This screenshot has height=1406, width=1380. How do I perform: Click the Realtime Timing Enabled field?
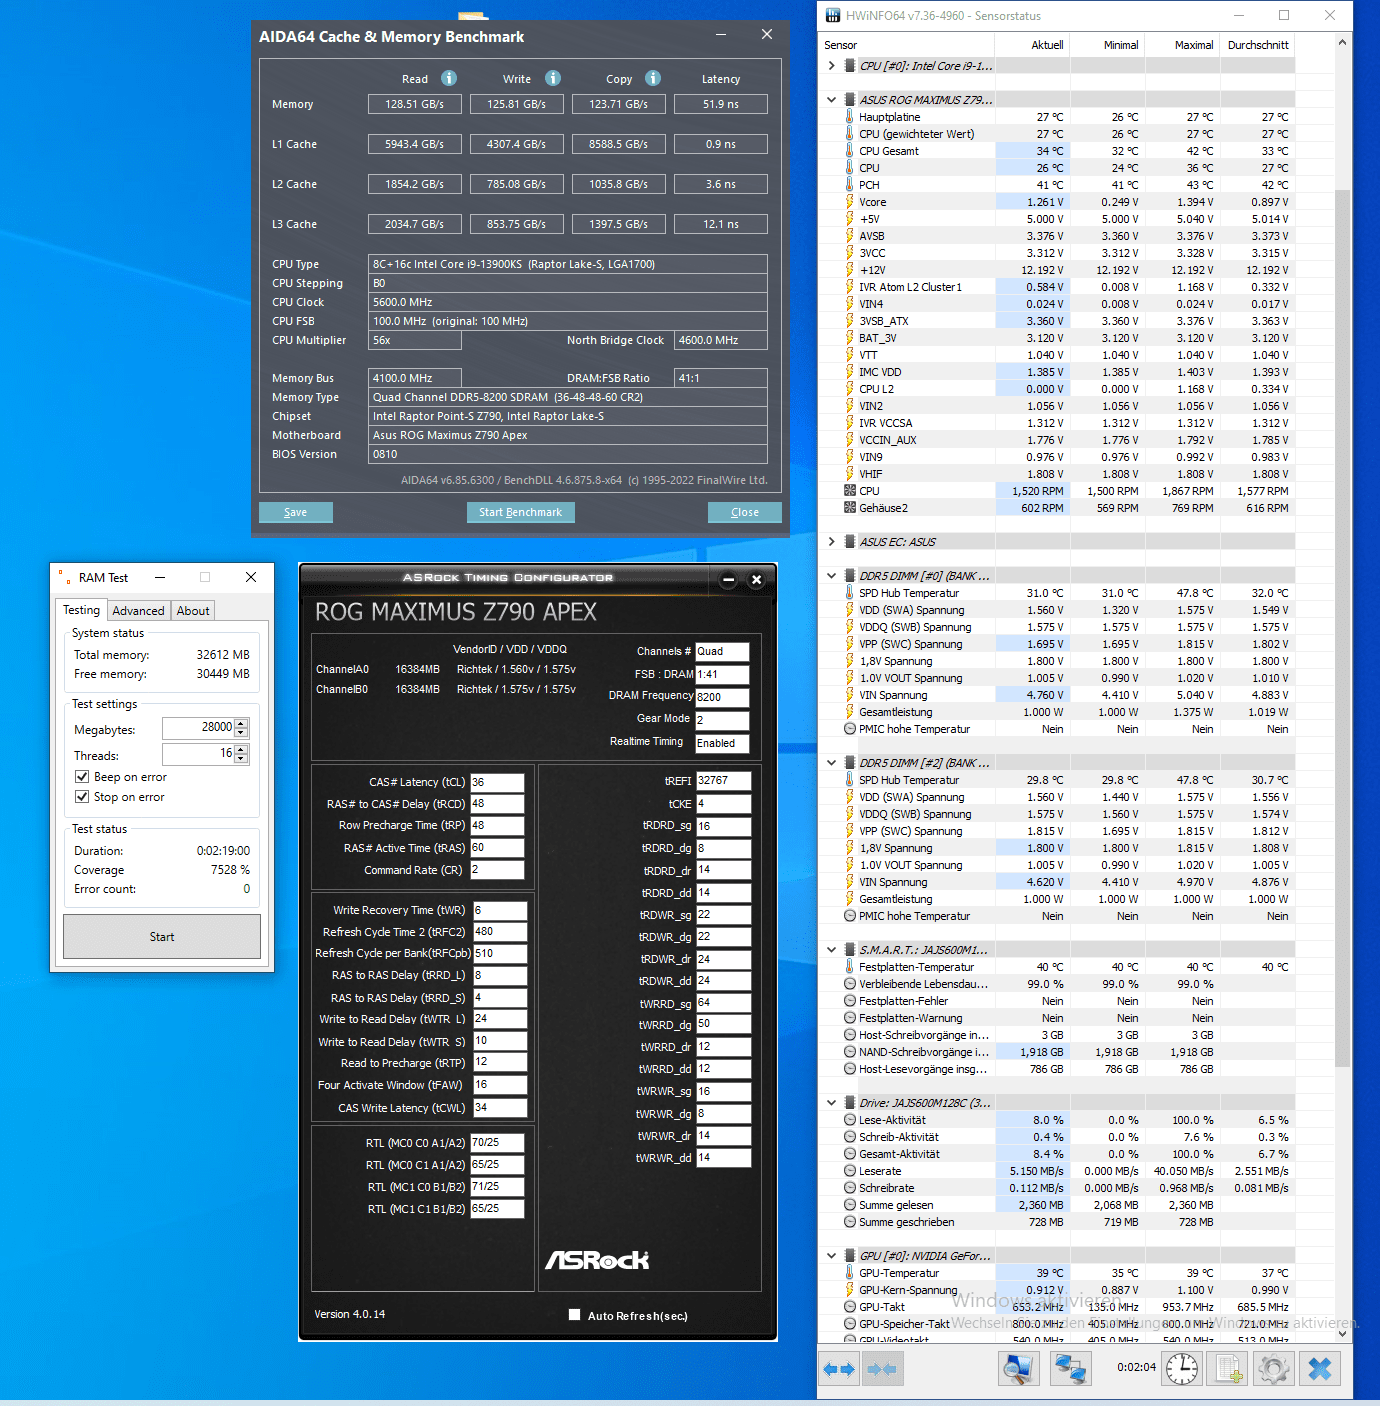(722, 743)
